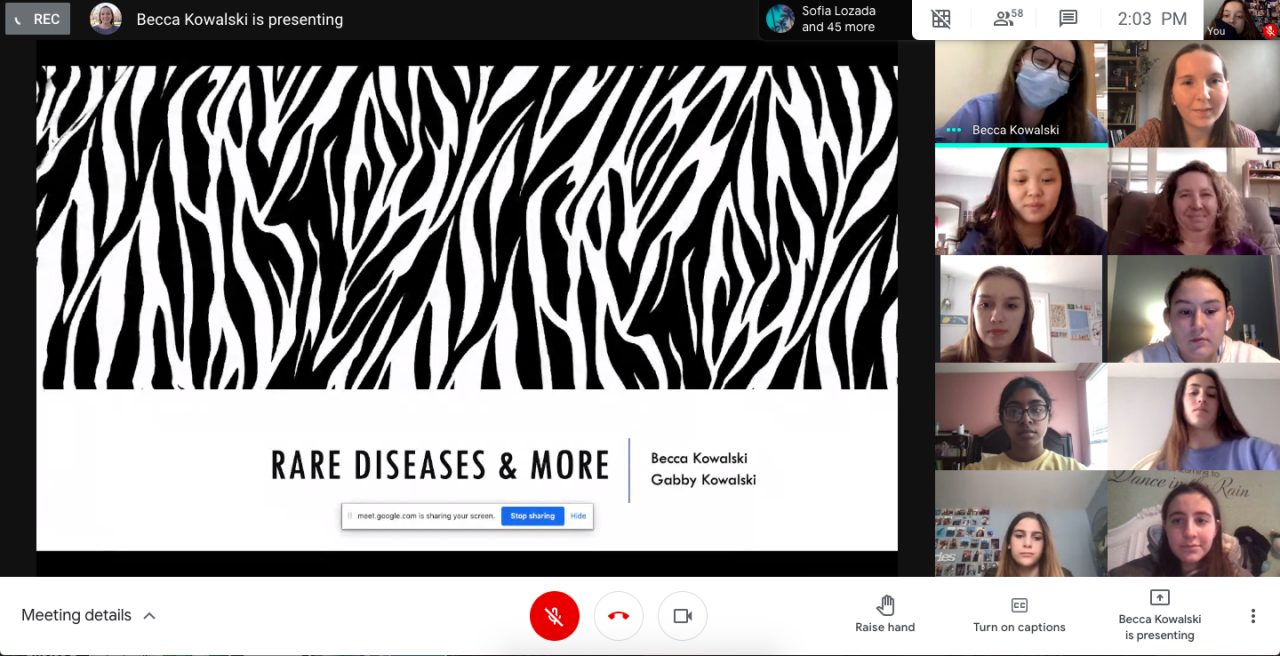Image resolution: width=1280 pixels, height=656 pixels.
Task: Expand Meeting details
Action: click(x=88, y=615)
